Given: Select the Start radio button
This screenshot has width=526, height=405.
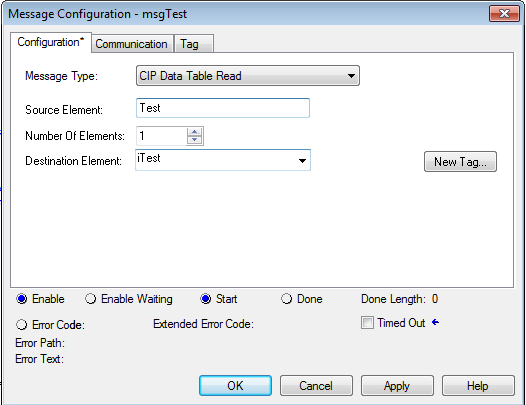Looking at the screenshot, I should point(206,299).
